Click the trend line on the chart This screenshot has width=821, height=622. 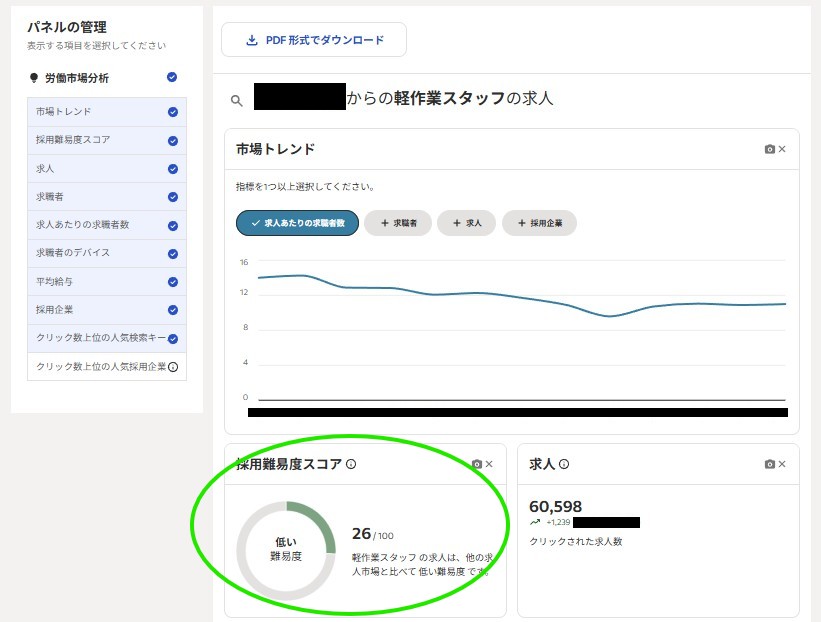click(x=522, y=297)
